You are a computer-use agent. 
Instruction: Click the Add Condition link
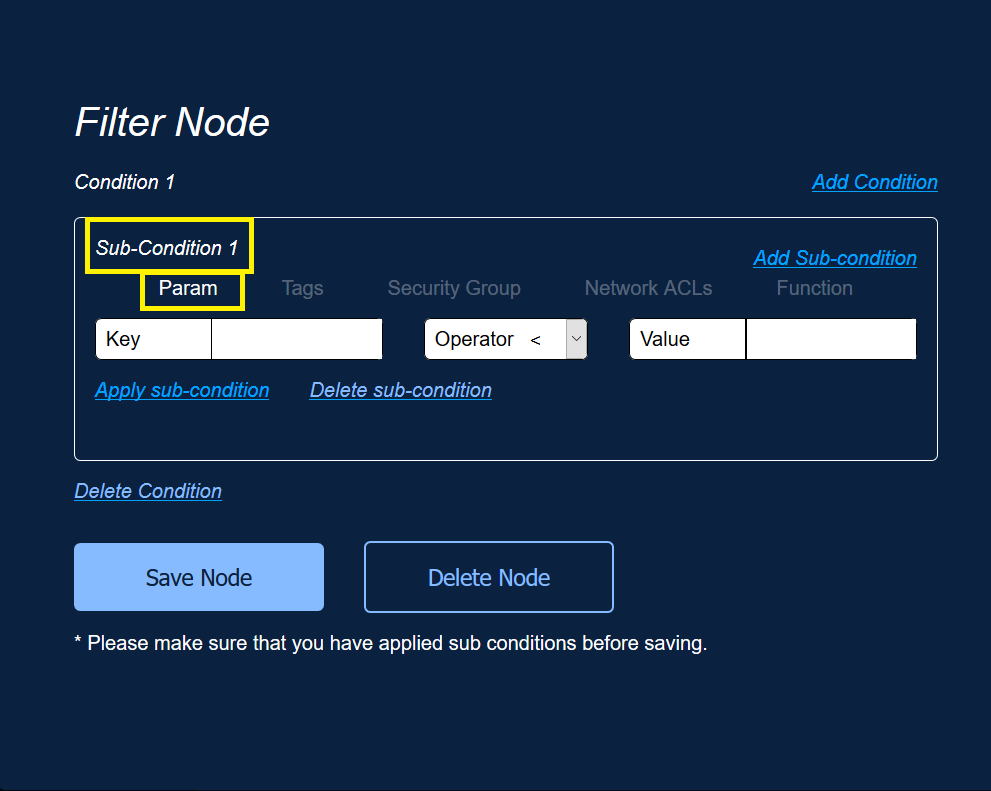click(875, 182)
